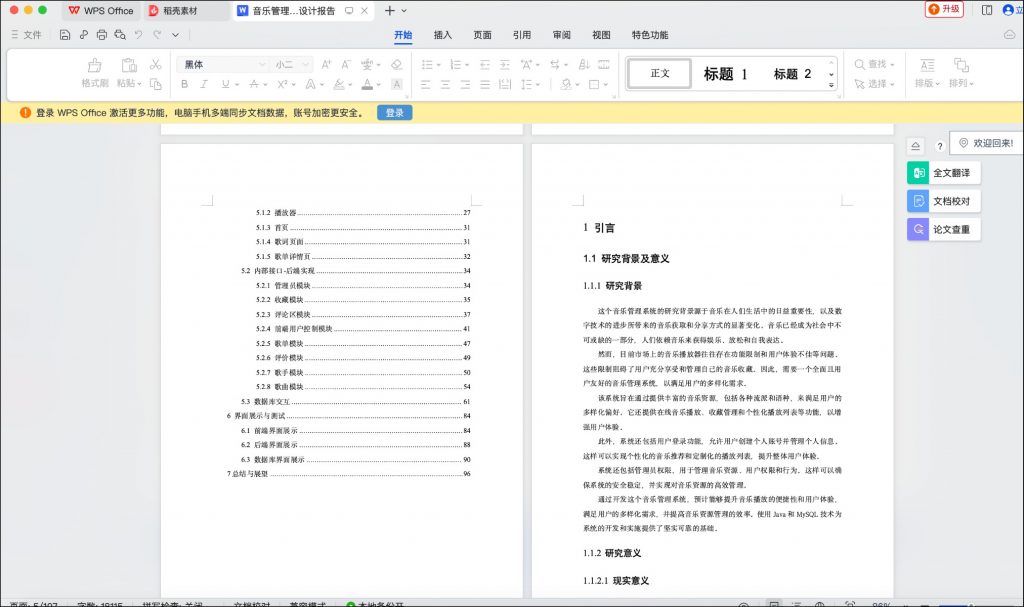Image resolution: width=1024 pixels, height=607 pixels.
Task: Center-align the paragraph text
Action: pos(445,86)
